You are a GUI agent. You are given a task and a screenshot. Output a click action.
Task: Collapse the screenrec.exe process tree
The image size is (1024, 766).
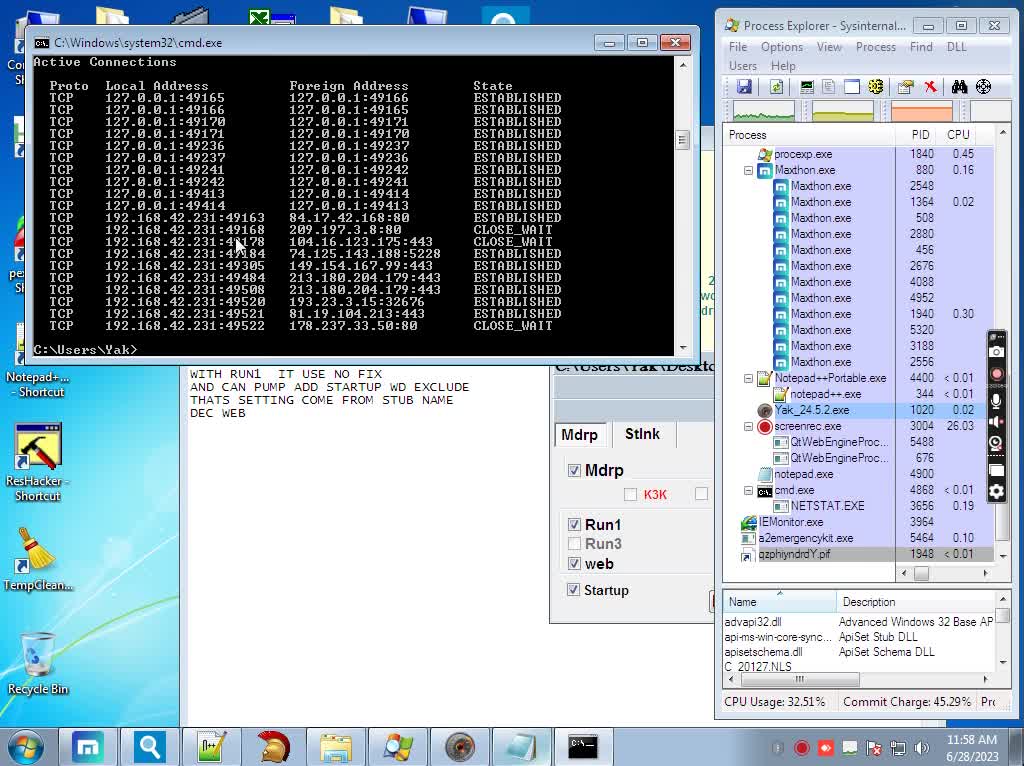tap(748, 427)
